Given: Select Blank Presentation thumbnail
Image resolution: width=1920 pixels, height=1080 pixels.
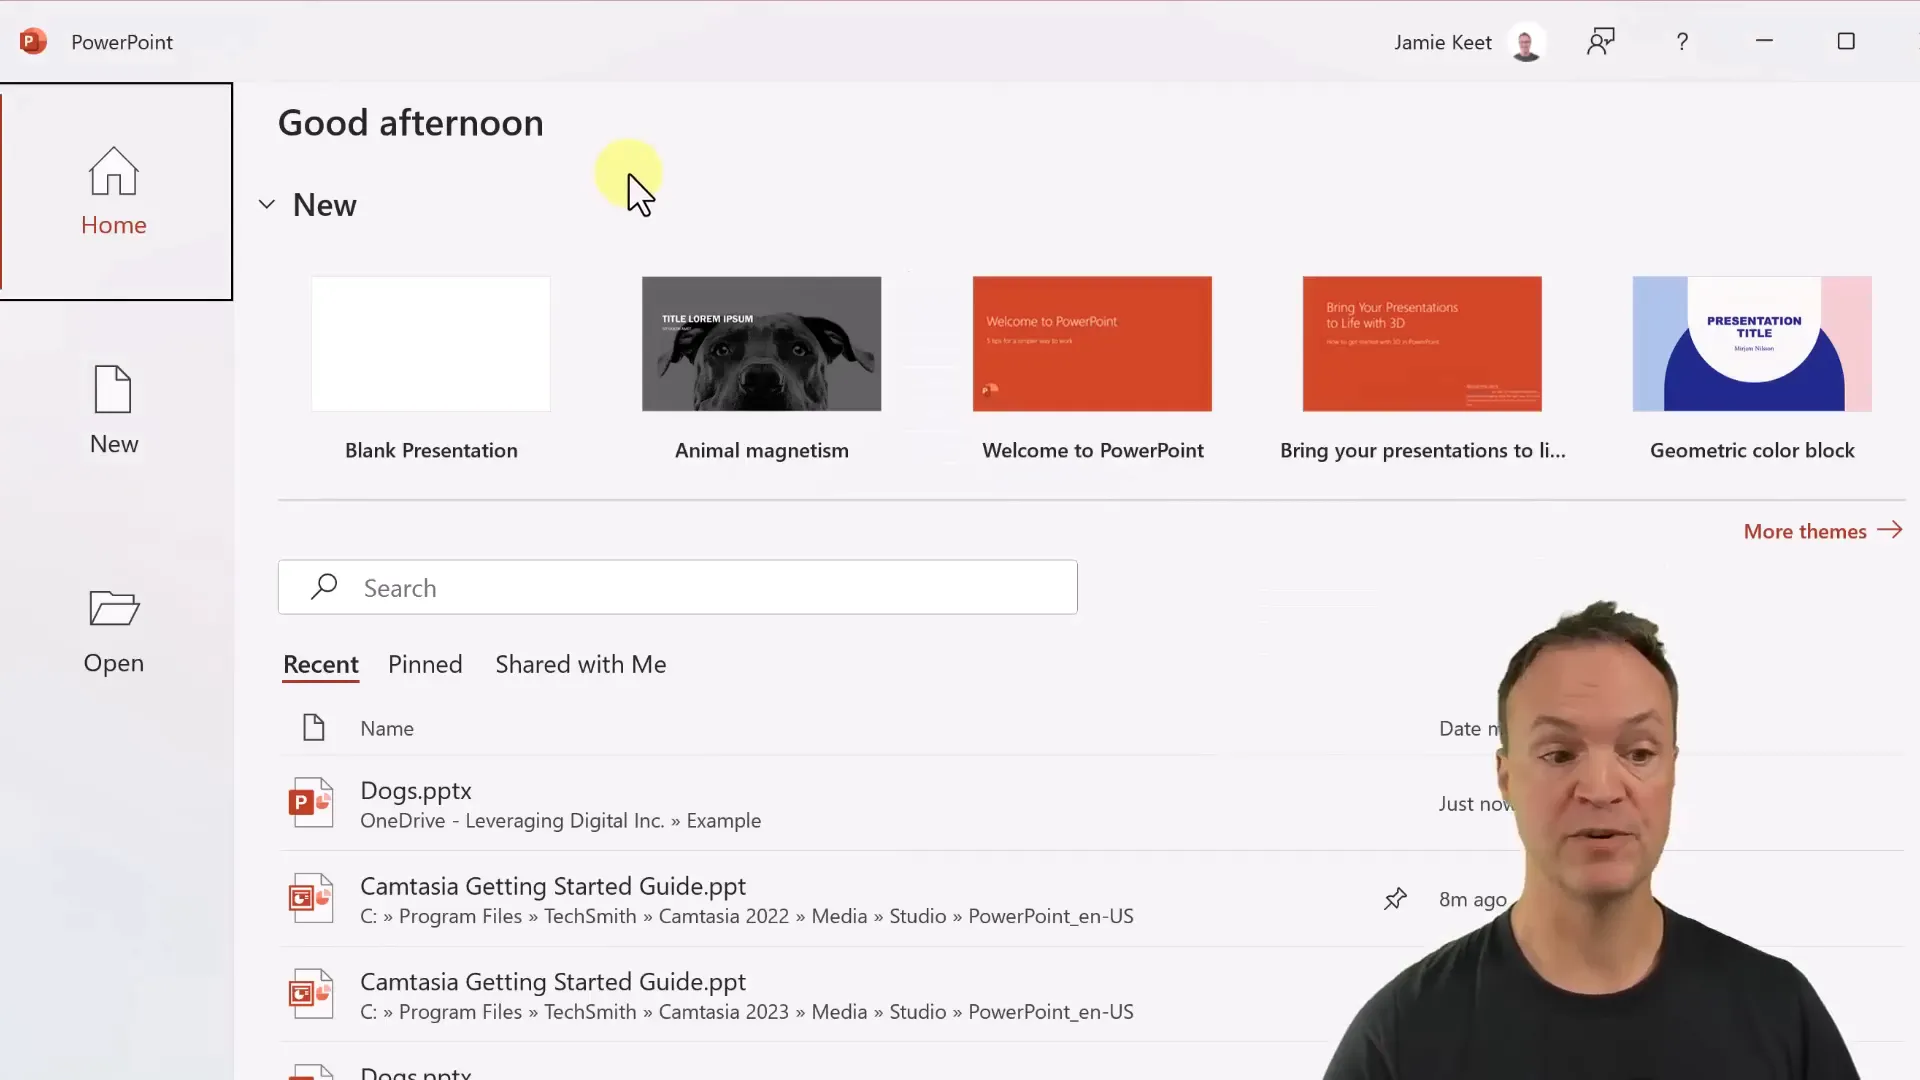Looking at the screenshot, I should click(x=431, y=344).
